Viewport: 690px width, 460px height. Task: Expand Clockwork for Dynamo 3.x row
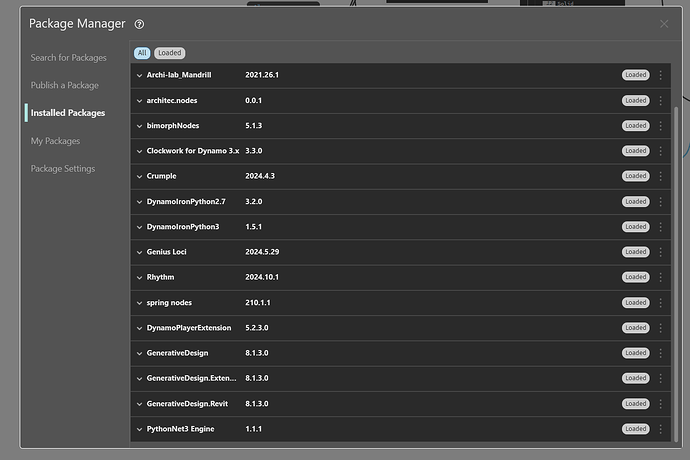(x=139, y=151)
